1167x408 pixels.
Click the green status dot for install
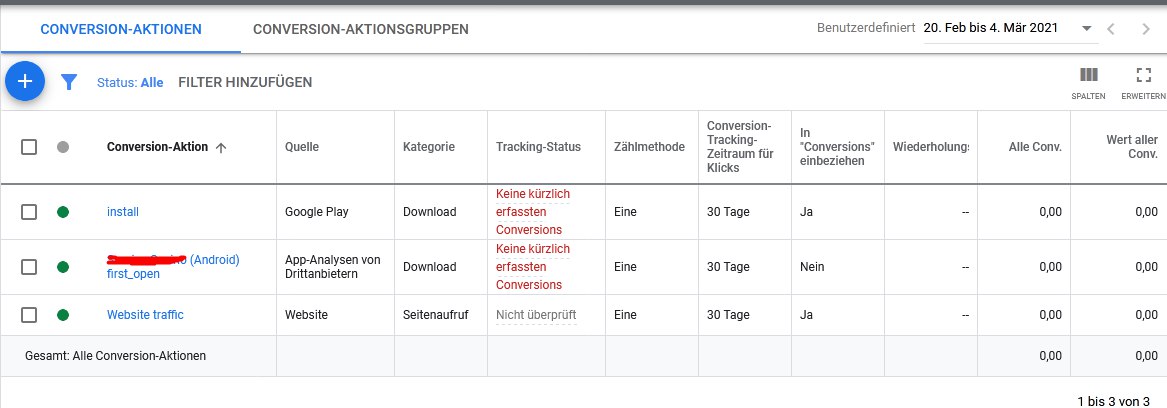(63, 212)
